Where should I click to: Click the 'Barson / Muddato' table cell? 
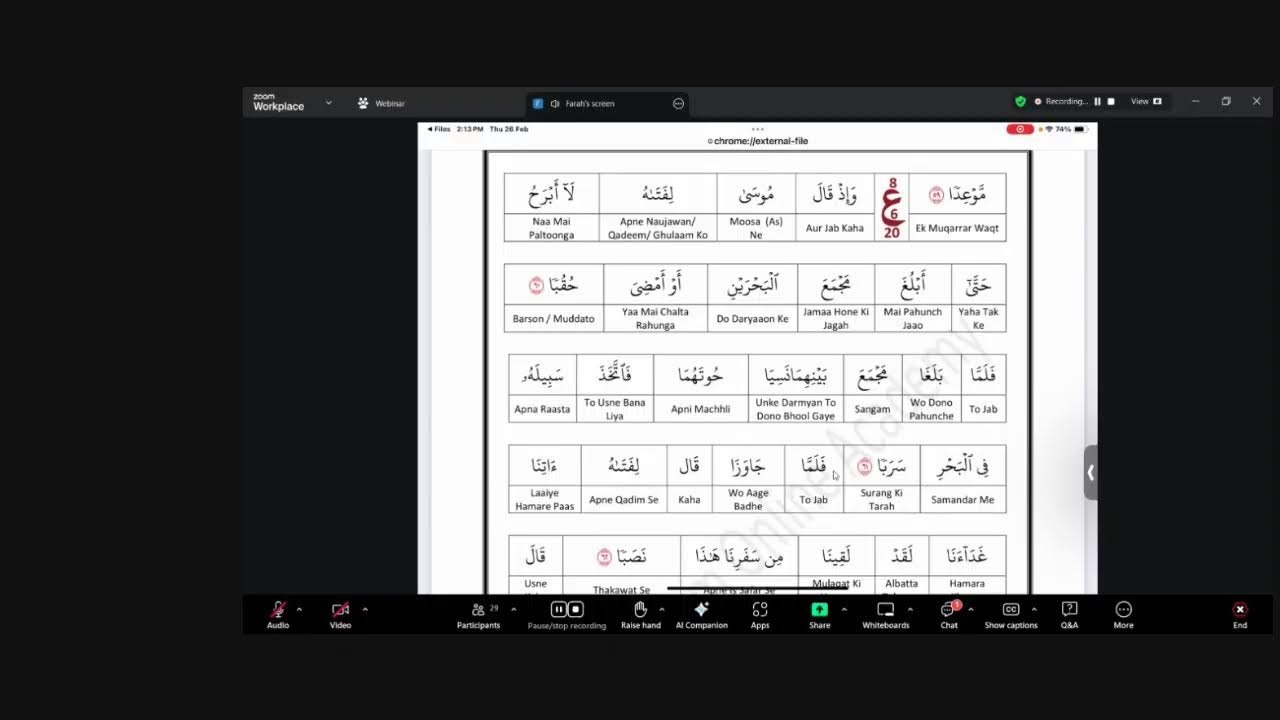[553, 319]
